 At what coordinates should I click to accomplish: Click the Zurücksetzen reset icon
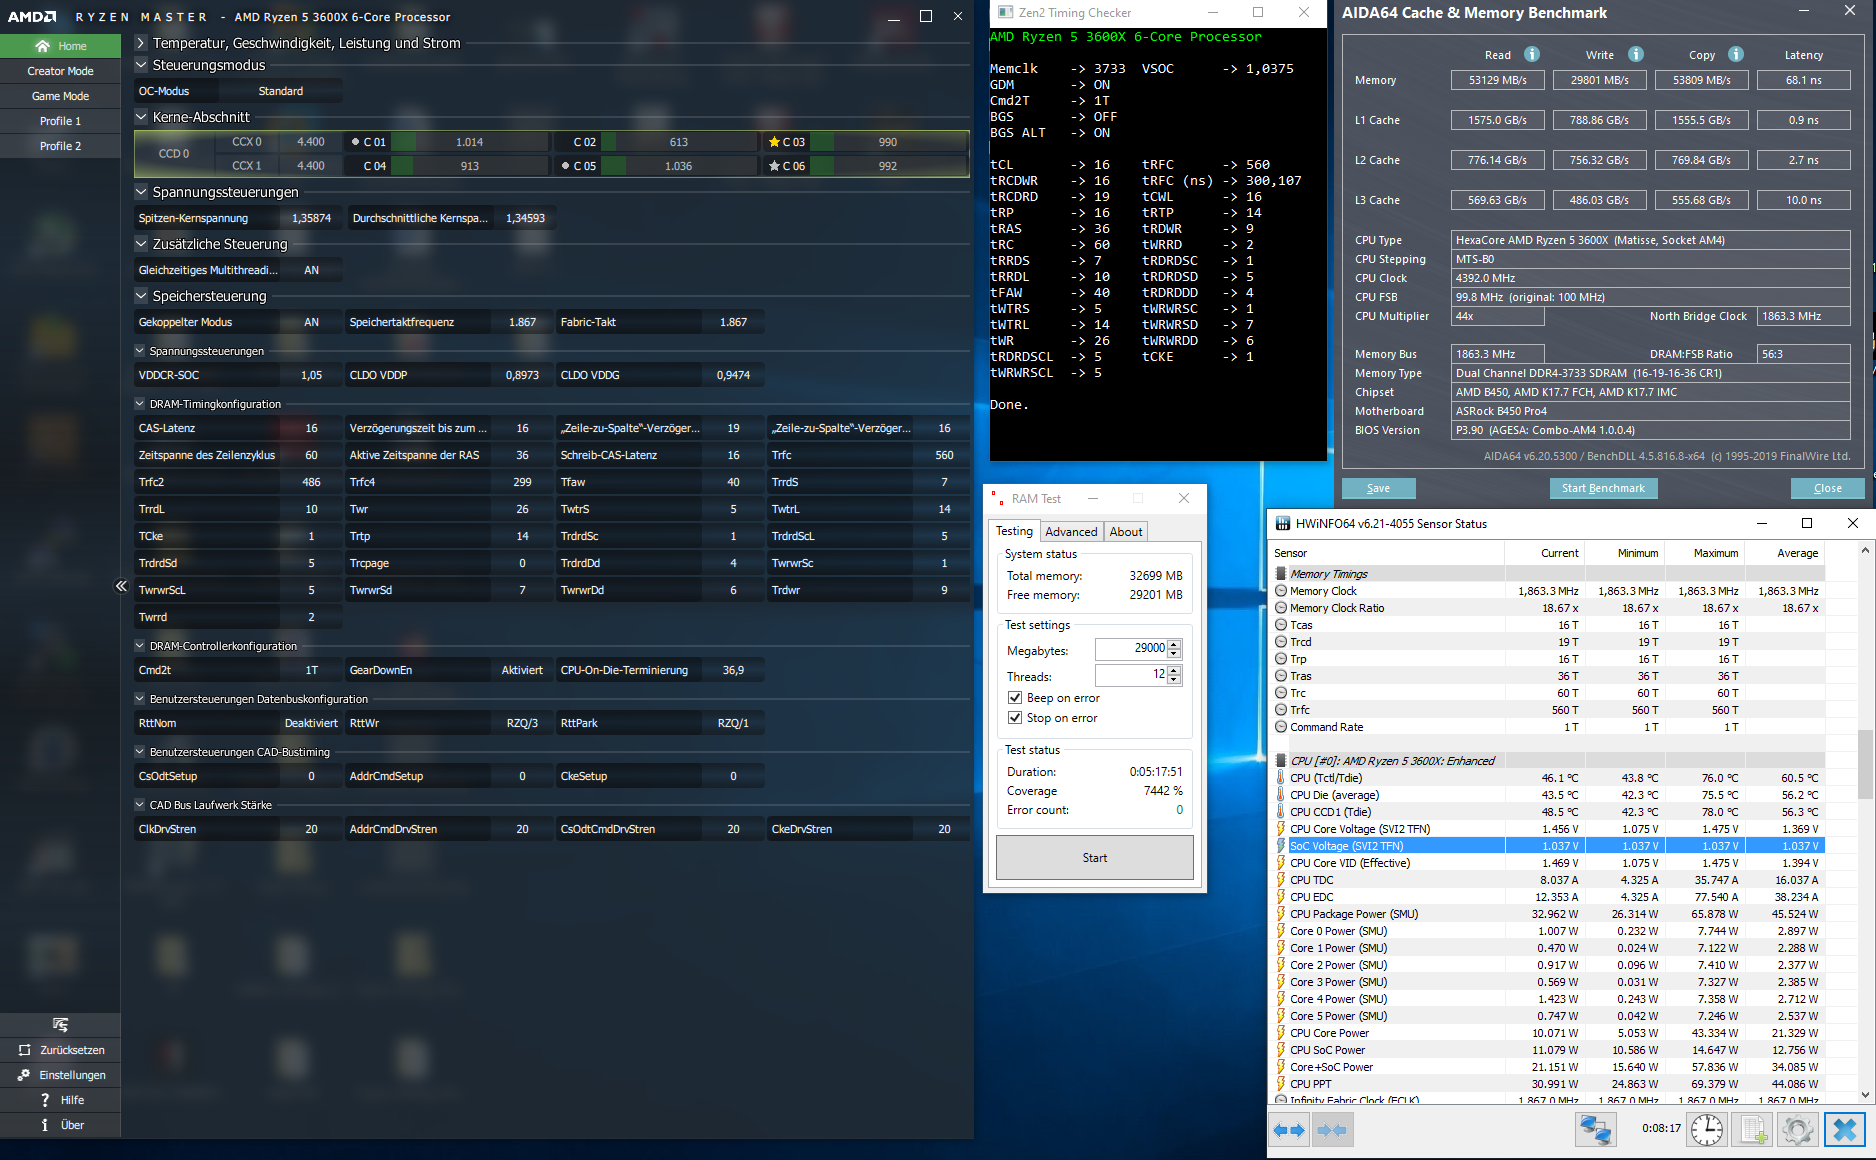(x=25, y=1050)
